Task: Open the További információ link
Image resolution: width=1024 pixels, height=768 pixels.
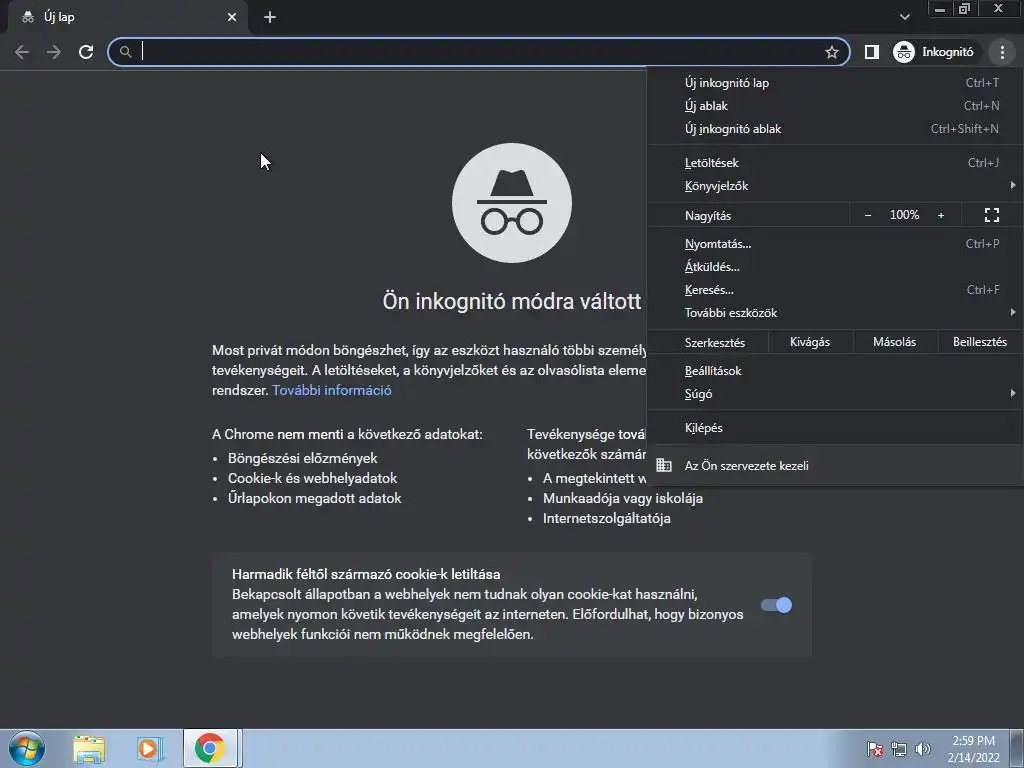Action: pos(332,391)
